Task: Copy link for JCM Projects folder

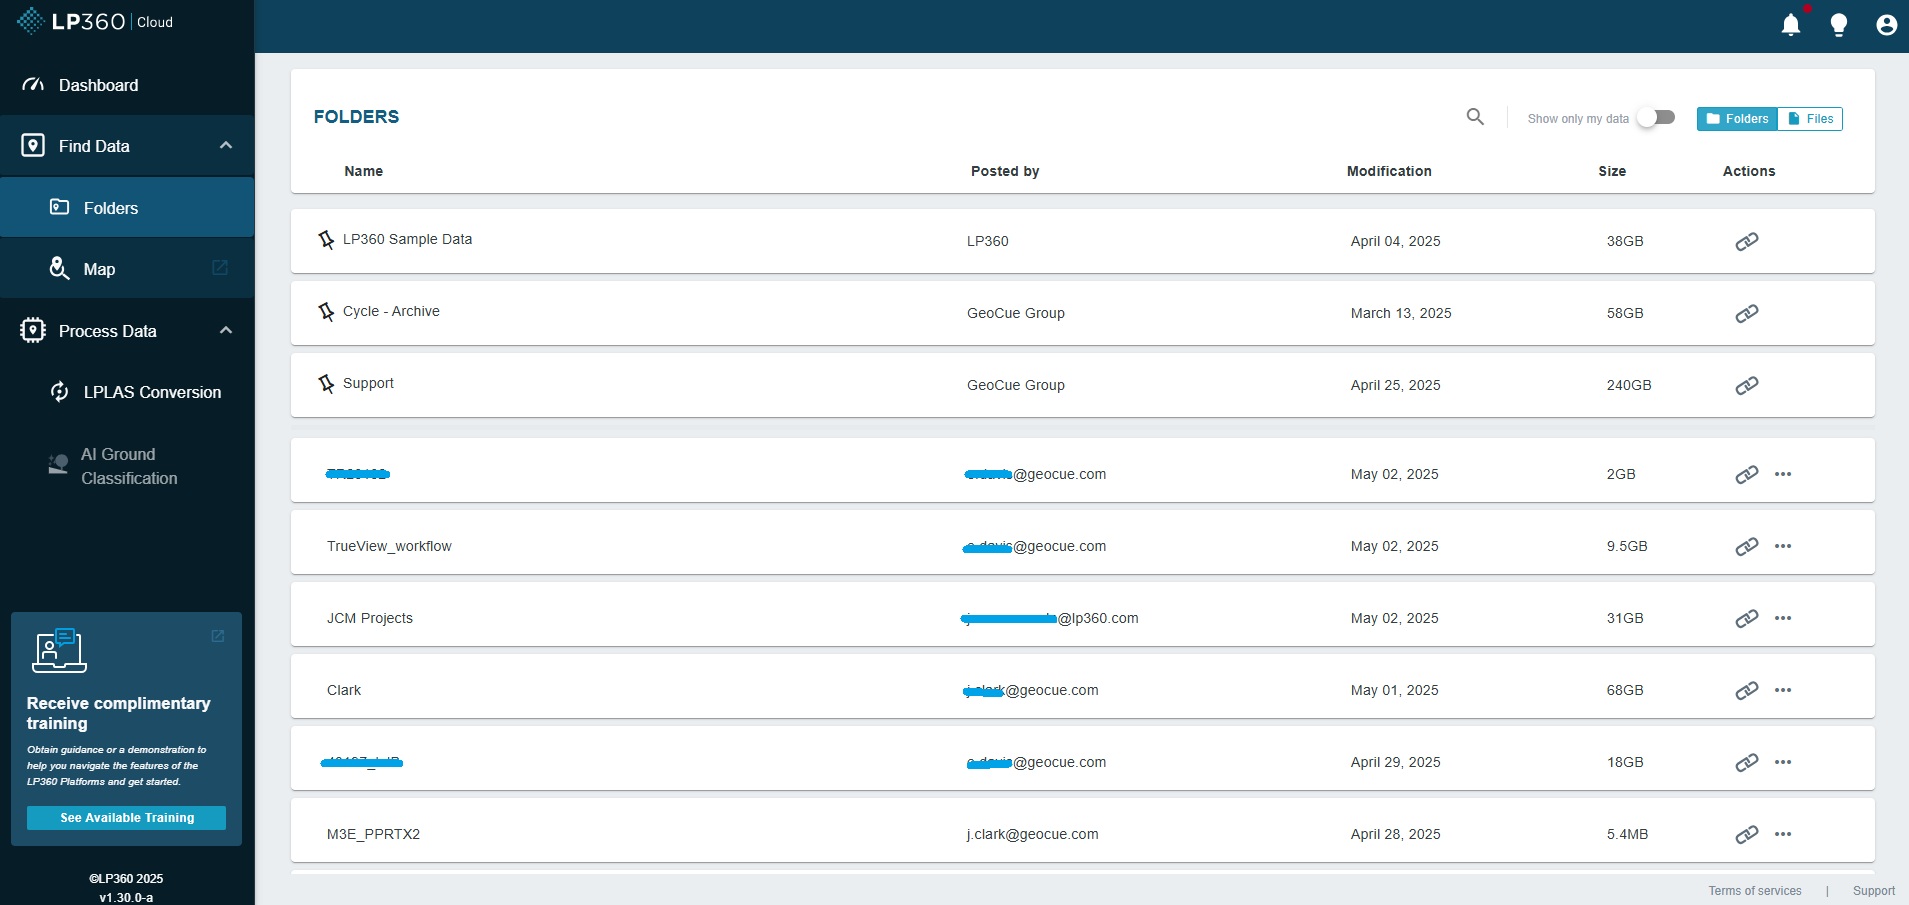Action: pos(1747,618)
